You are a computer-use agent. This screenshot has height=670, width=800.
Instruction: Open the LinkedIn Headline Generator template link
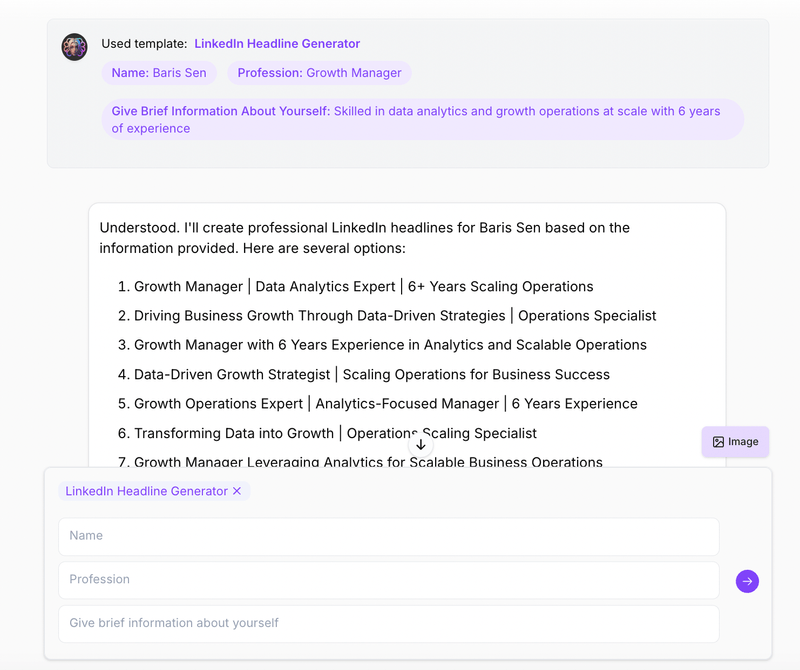[277, 44]
